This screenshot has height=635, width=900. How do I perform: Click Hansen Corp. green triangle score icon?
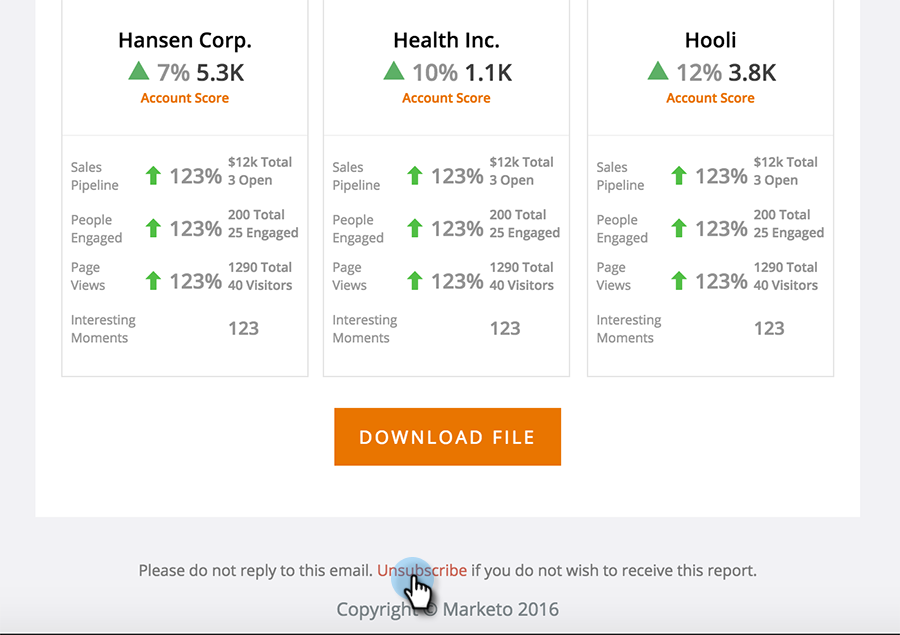[x=139, y=71]
